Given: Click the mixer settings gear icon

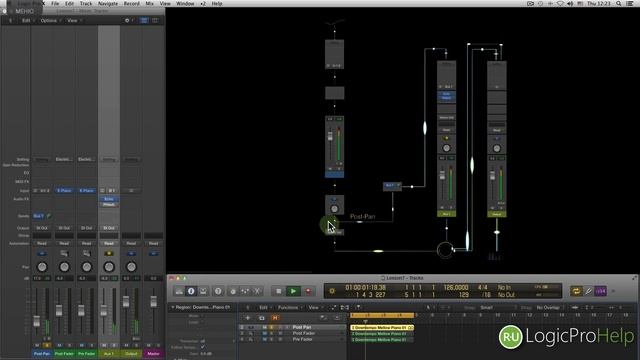Looking at the screenshot, I should tap(127, 20).
